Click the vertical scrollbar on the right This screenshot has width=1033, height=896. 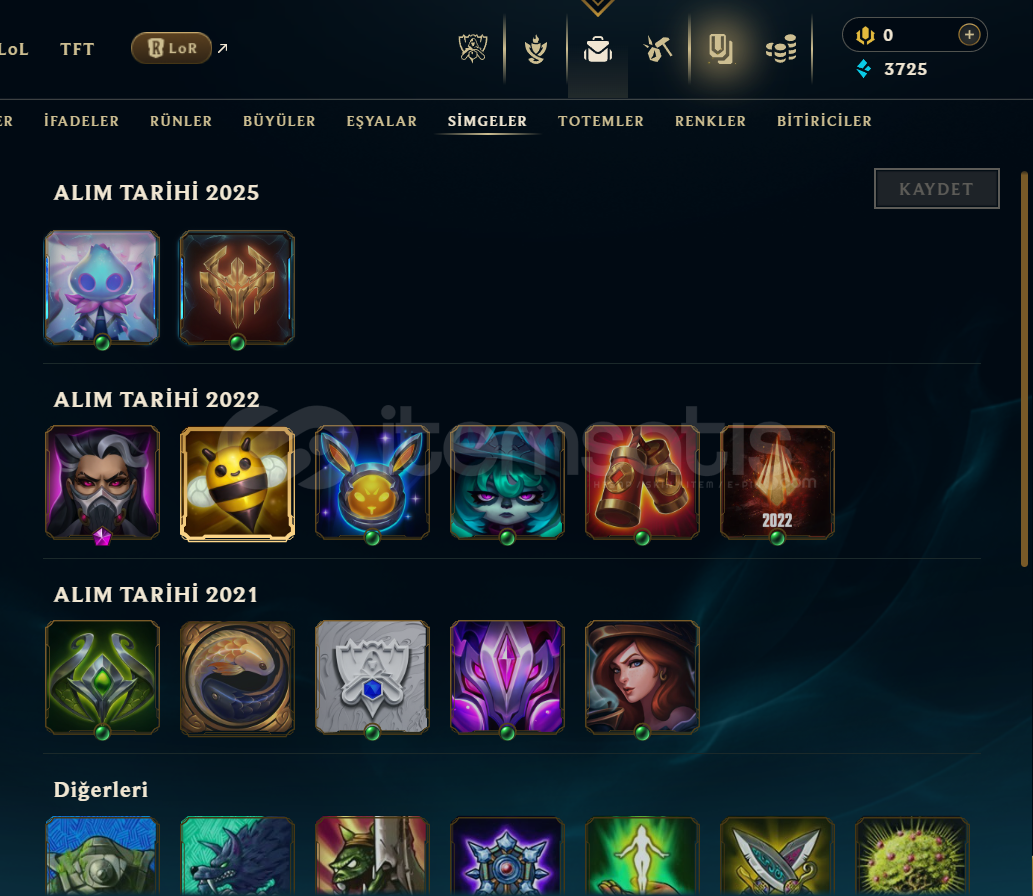(x=1024, y=369)
